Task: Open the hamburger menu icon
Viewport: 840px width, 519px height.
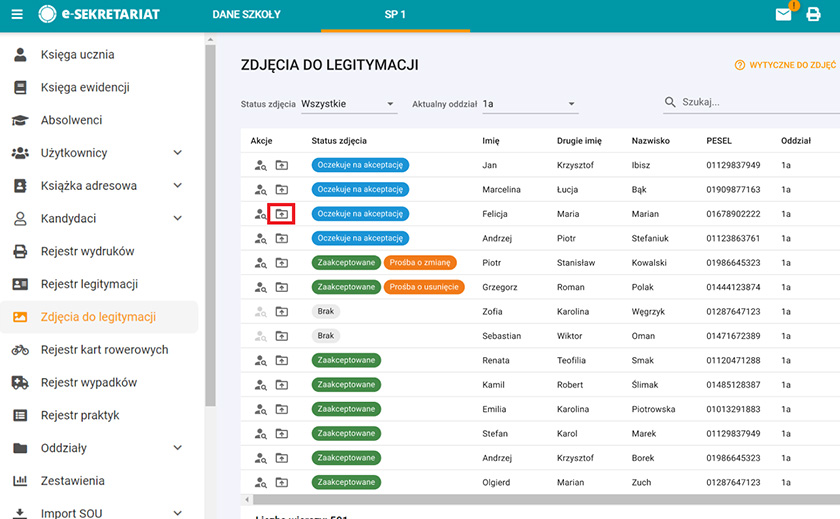Action: click(17, 15)
